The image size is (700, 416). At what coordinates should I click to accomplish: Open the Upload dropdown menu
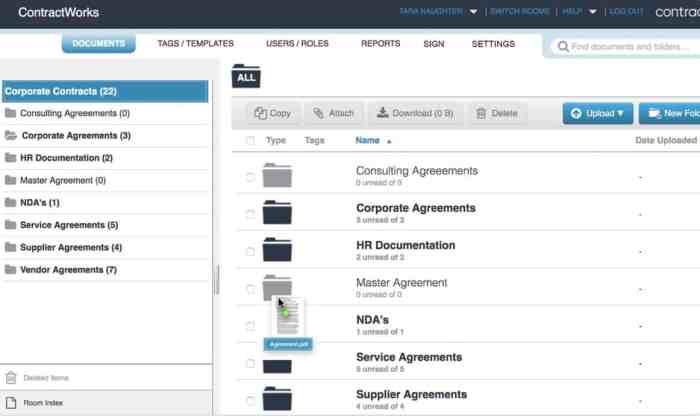click(x=597, y=114)
